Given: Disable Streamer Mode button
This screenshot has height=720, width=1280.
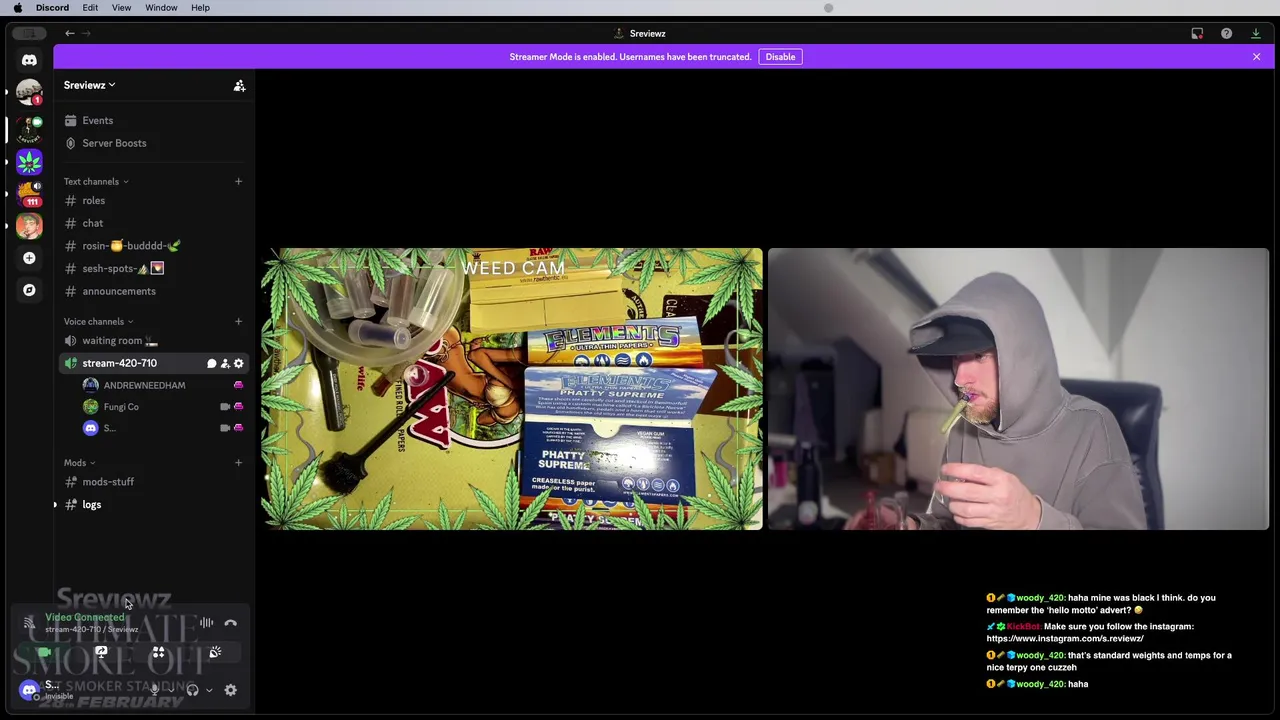Looking at the screenshot, I should tap(780, 57).
